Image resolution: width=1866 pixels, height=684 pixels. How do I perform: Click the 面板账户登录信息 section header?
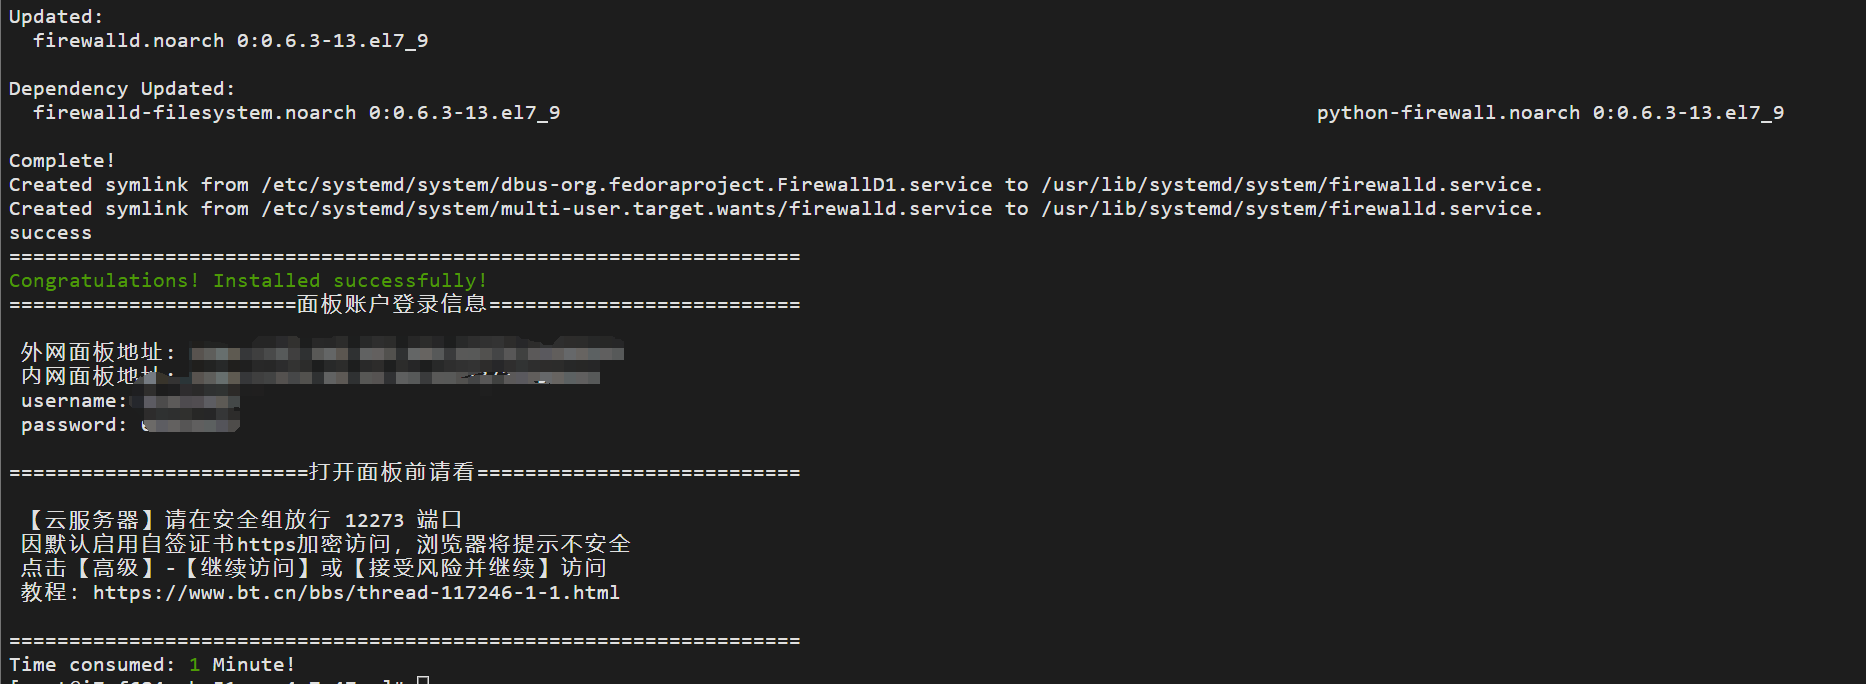coord(392,304)
